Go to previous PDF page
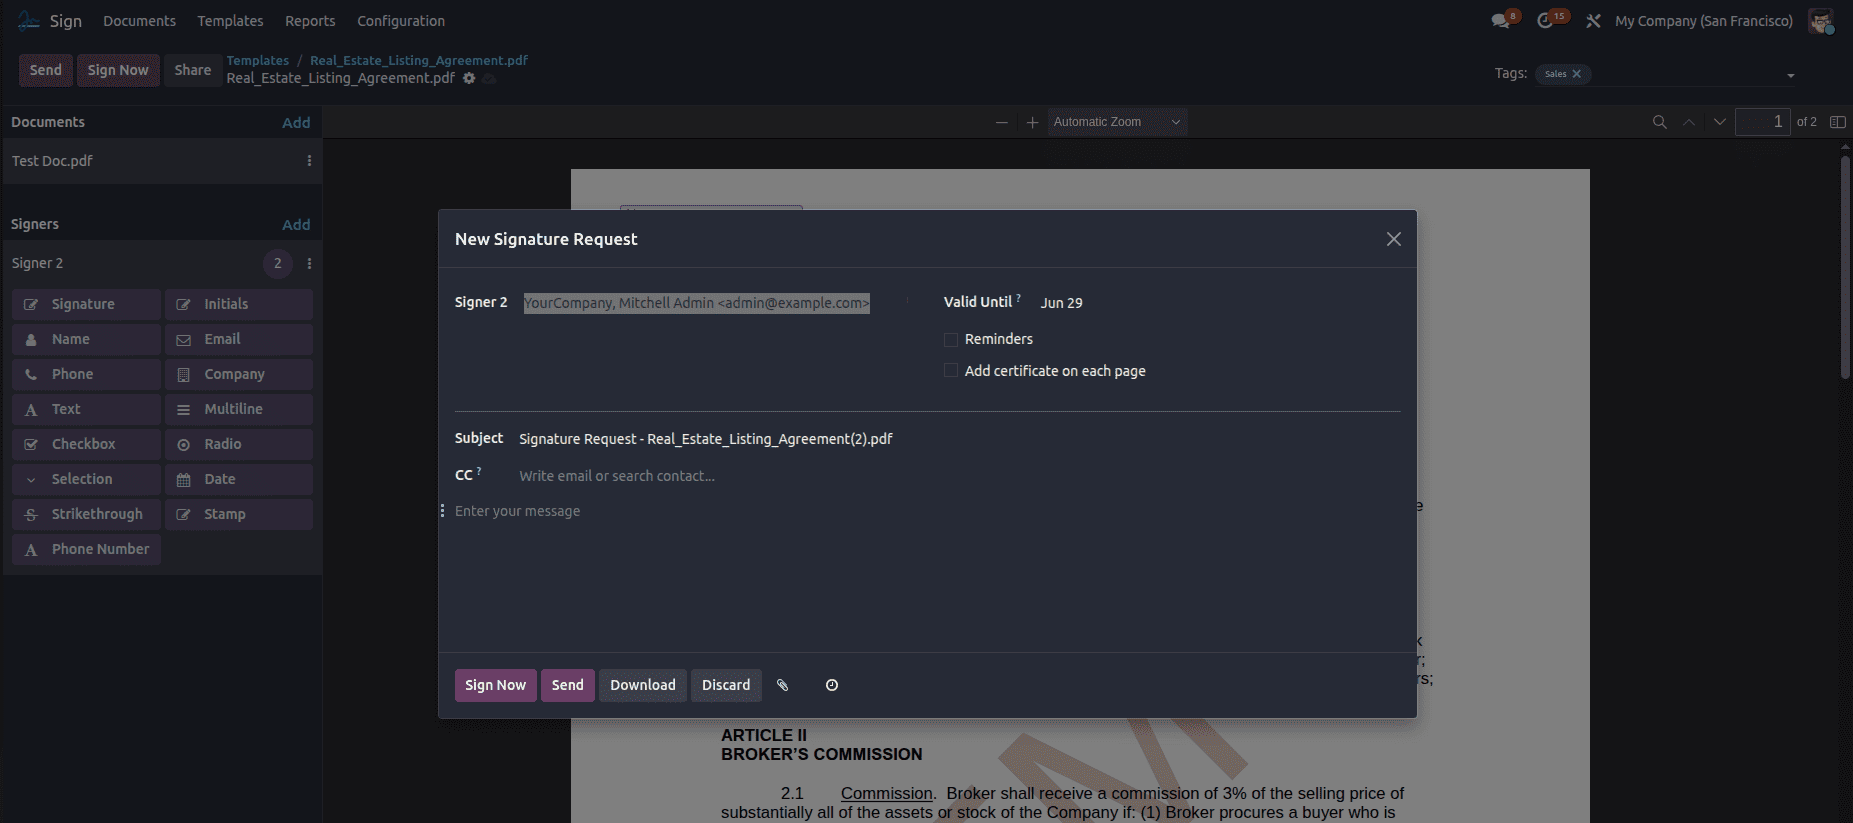The image size is (1853, 823). click(x=1689, y=122)
